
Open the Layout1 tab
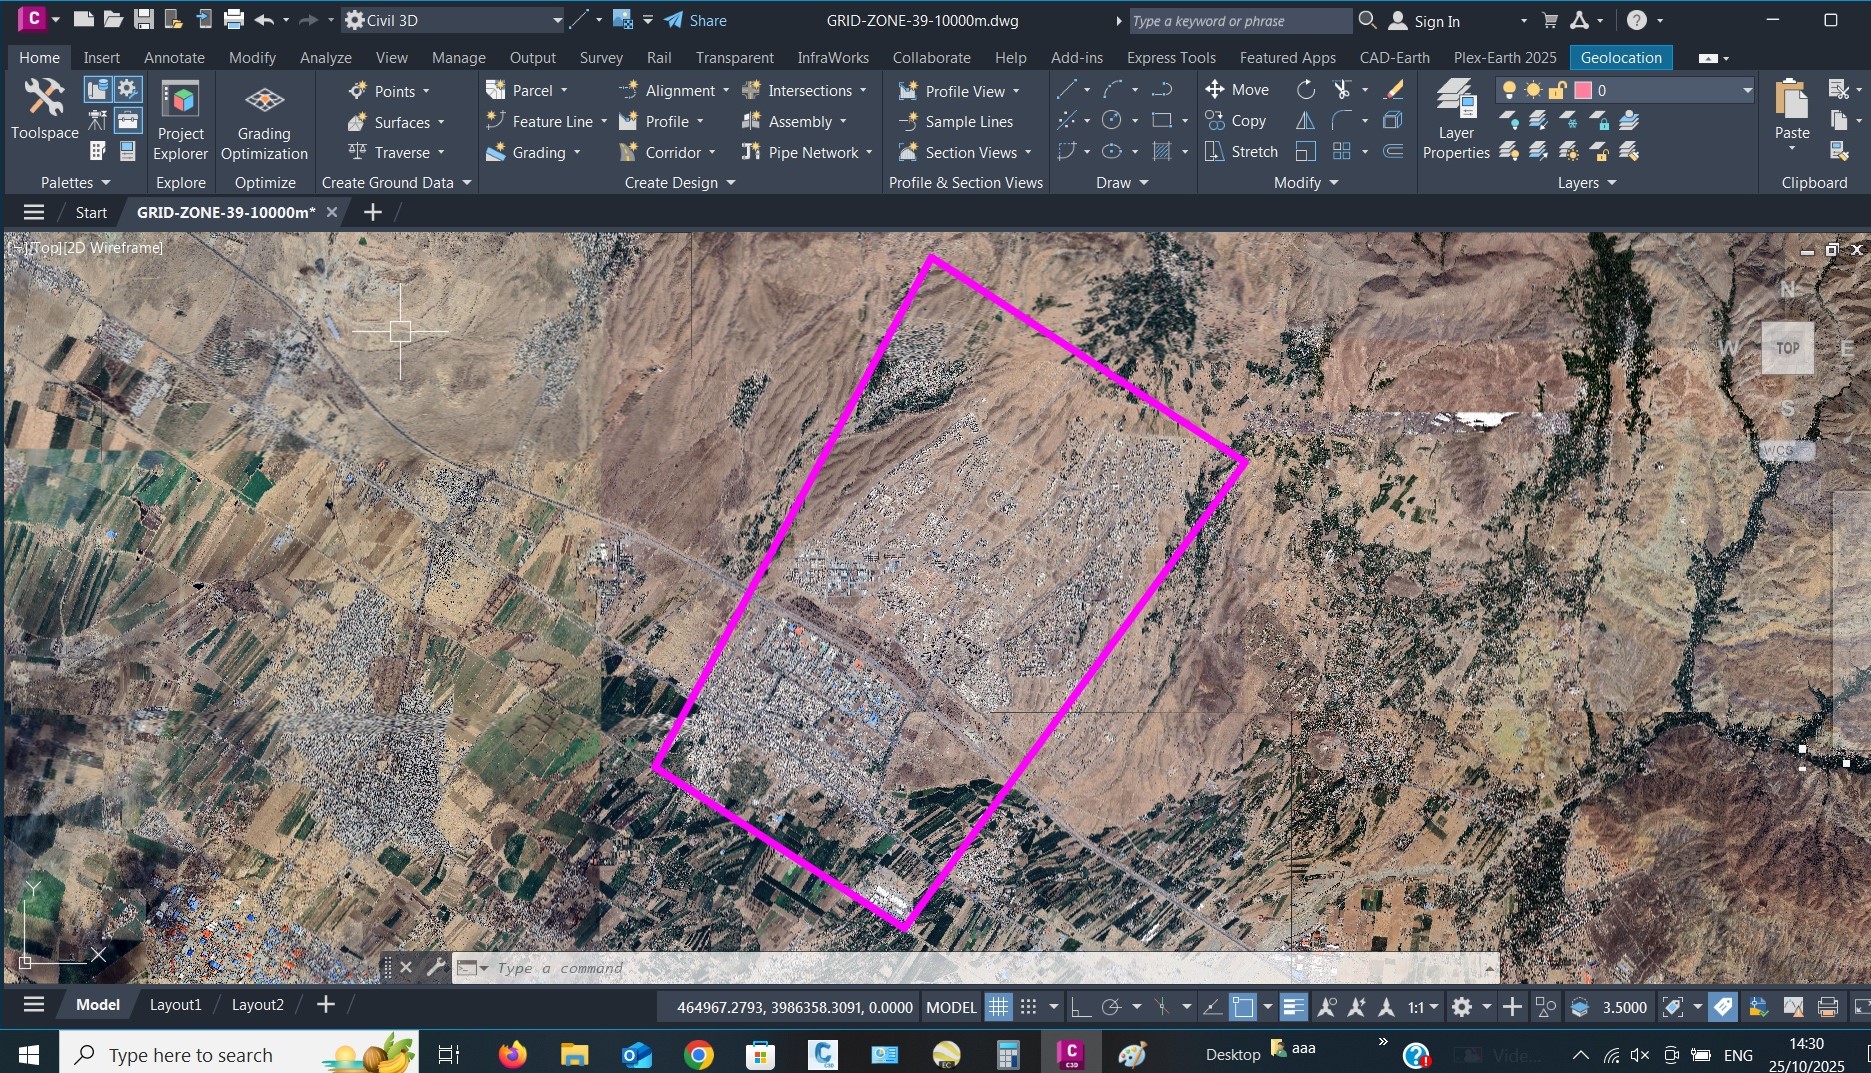175,1005
